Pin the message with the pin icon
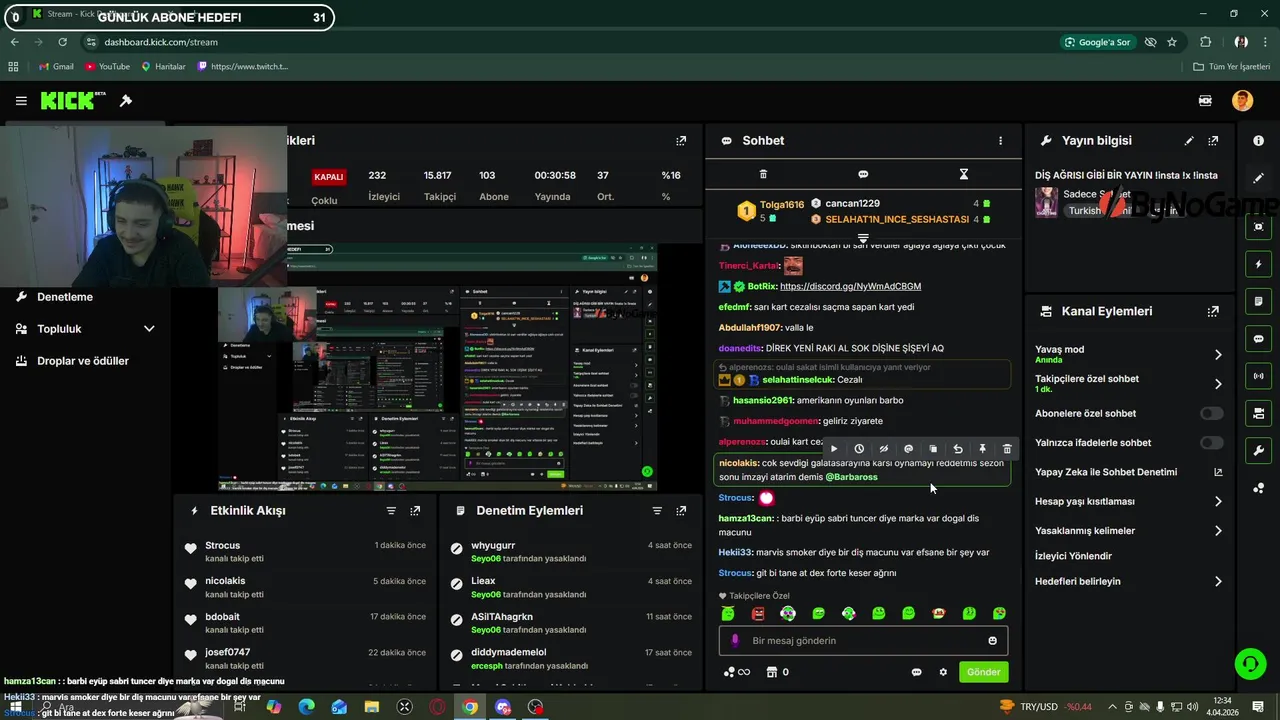This screenshot has width=1280, height=720. pos(982,449)
